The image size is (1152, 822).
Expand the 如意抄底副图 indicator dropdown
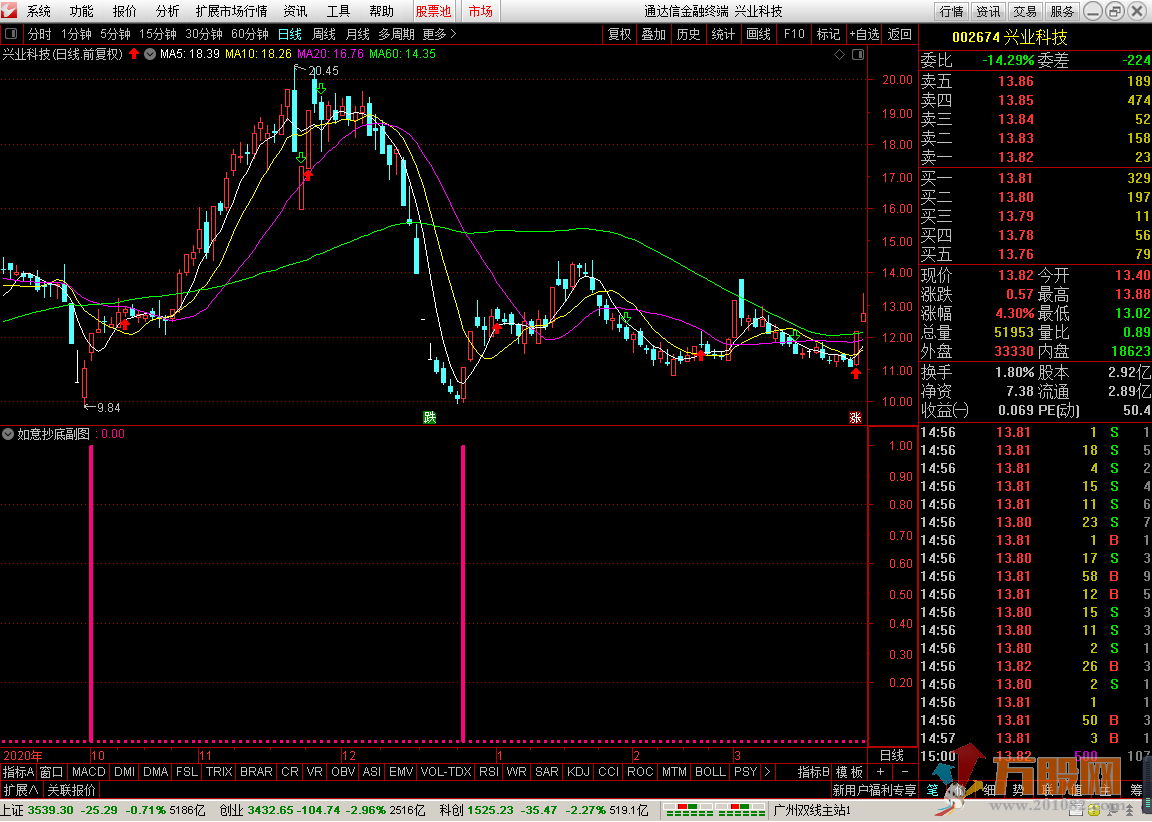point(8,434)
